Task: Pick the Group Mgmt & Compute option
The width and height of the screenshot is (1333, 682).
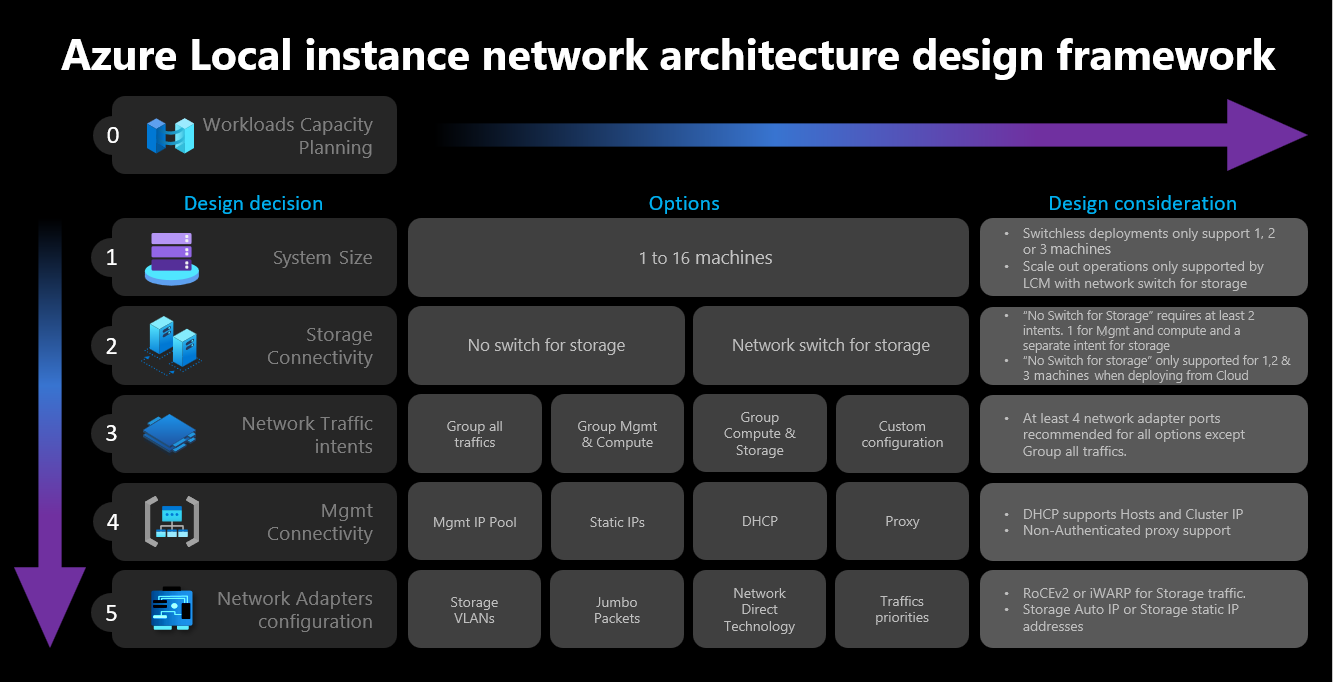Action: [617, 434]
